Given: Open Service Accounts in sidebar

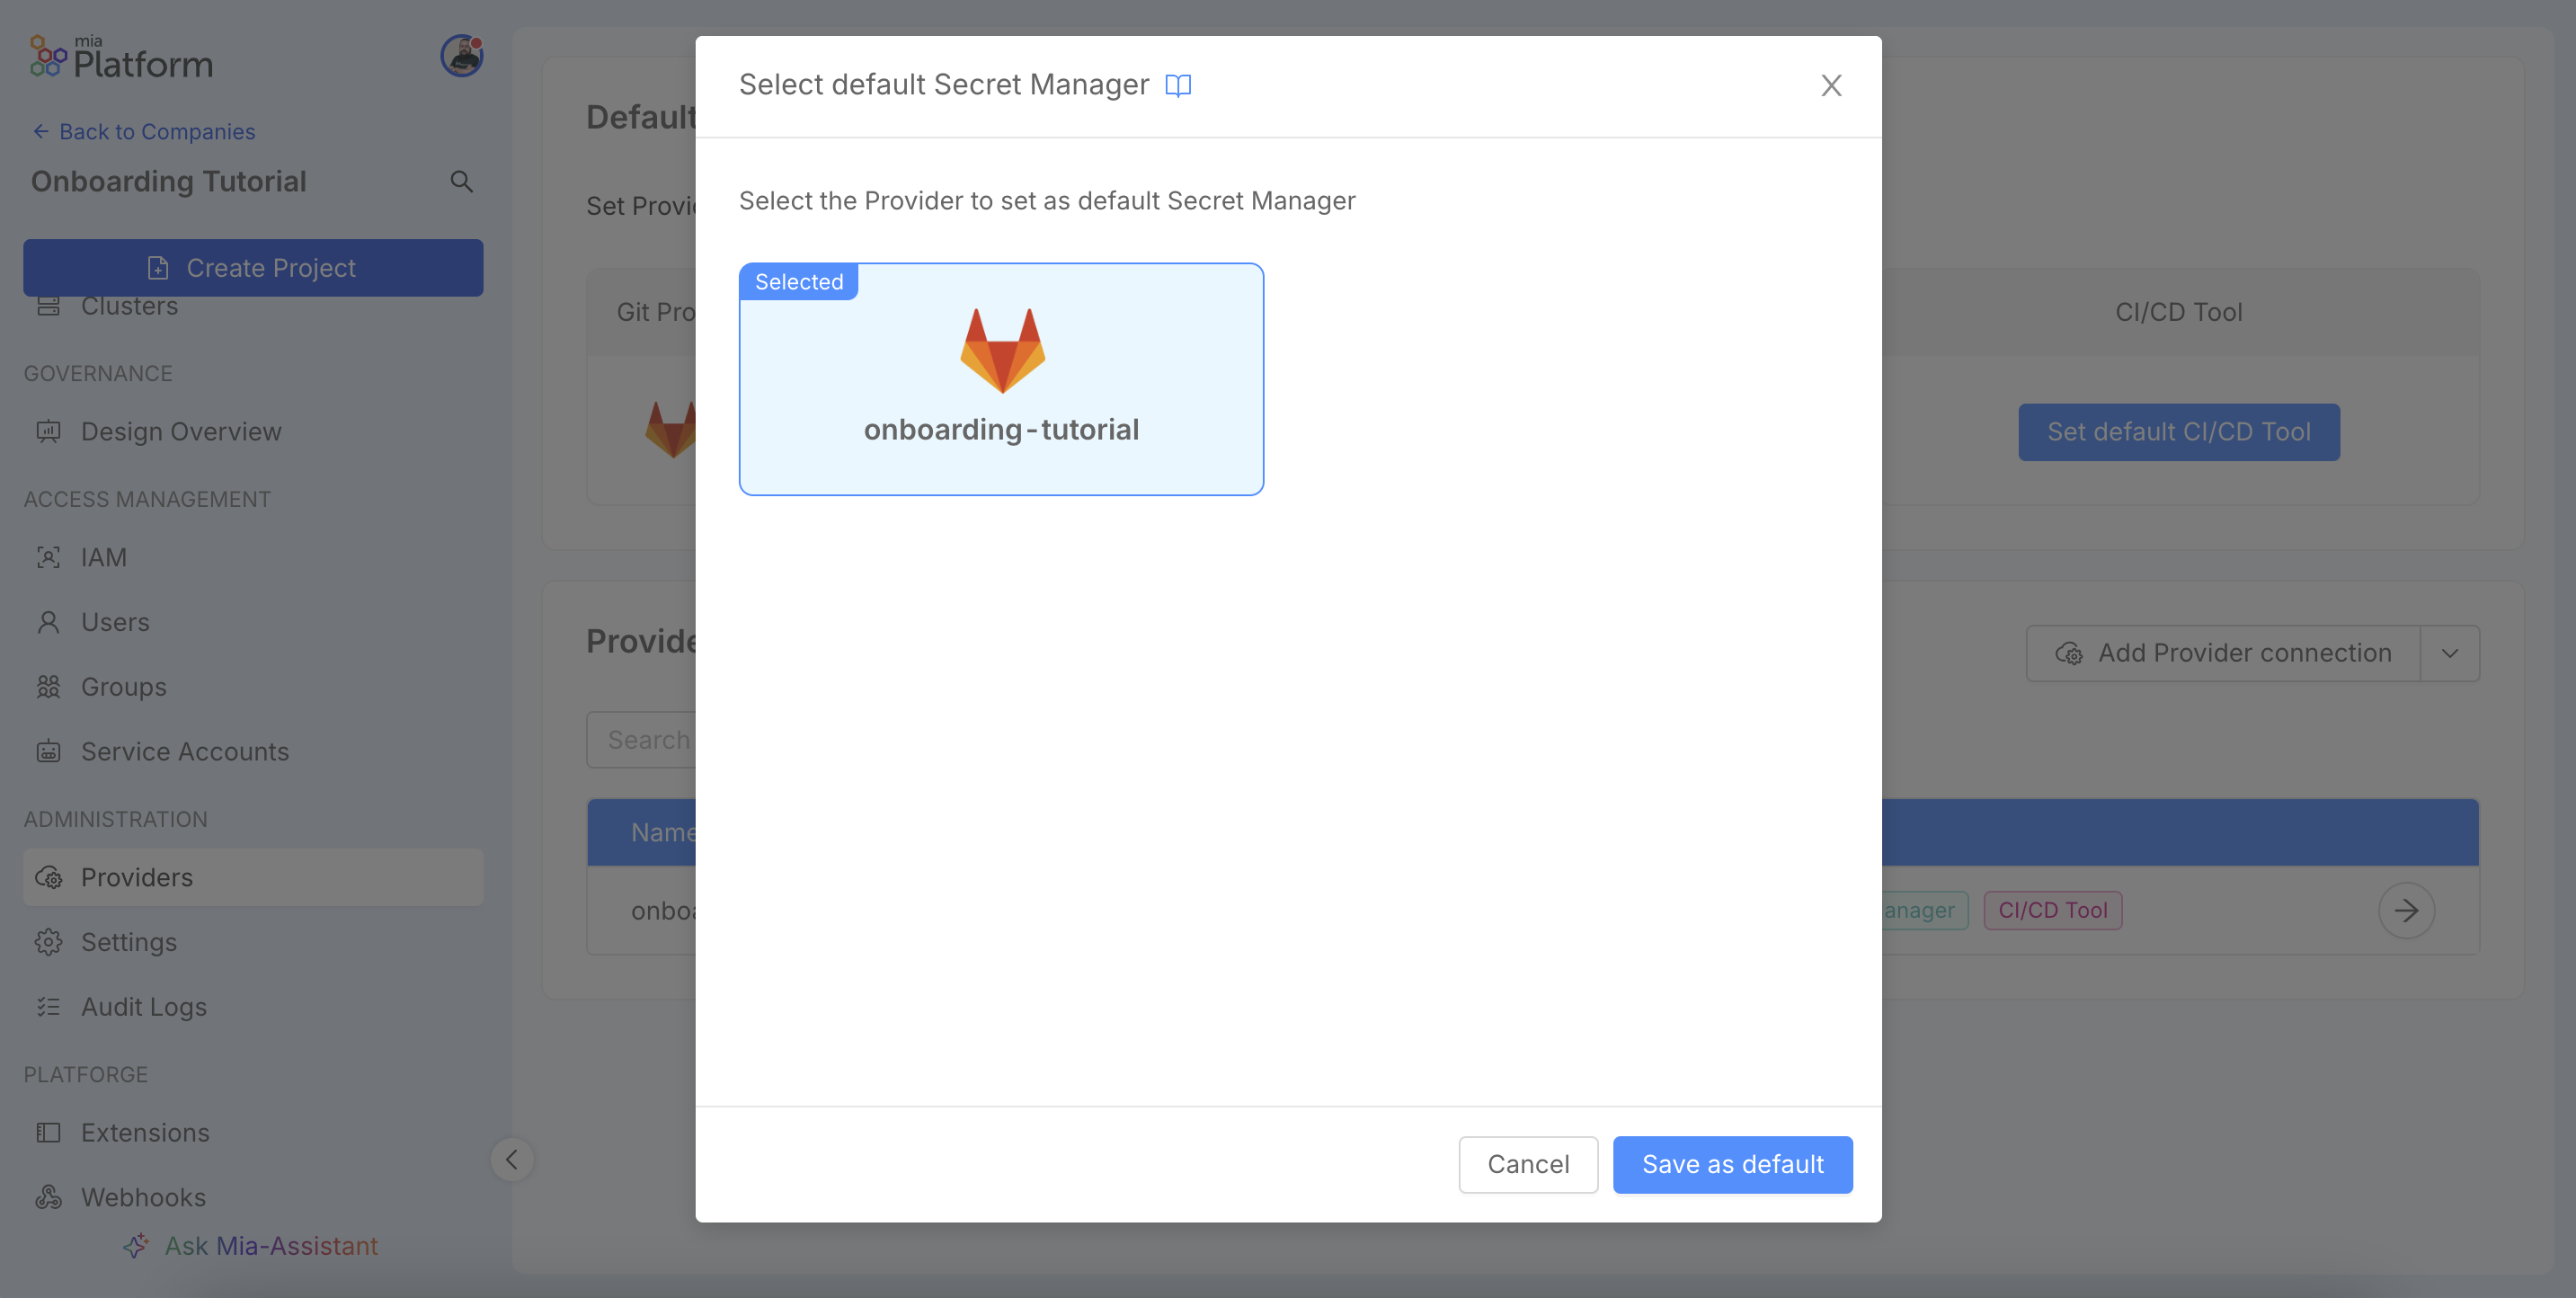Looking at the screenshot, I should click(253, 751).
